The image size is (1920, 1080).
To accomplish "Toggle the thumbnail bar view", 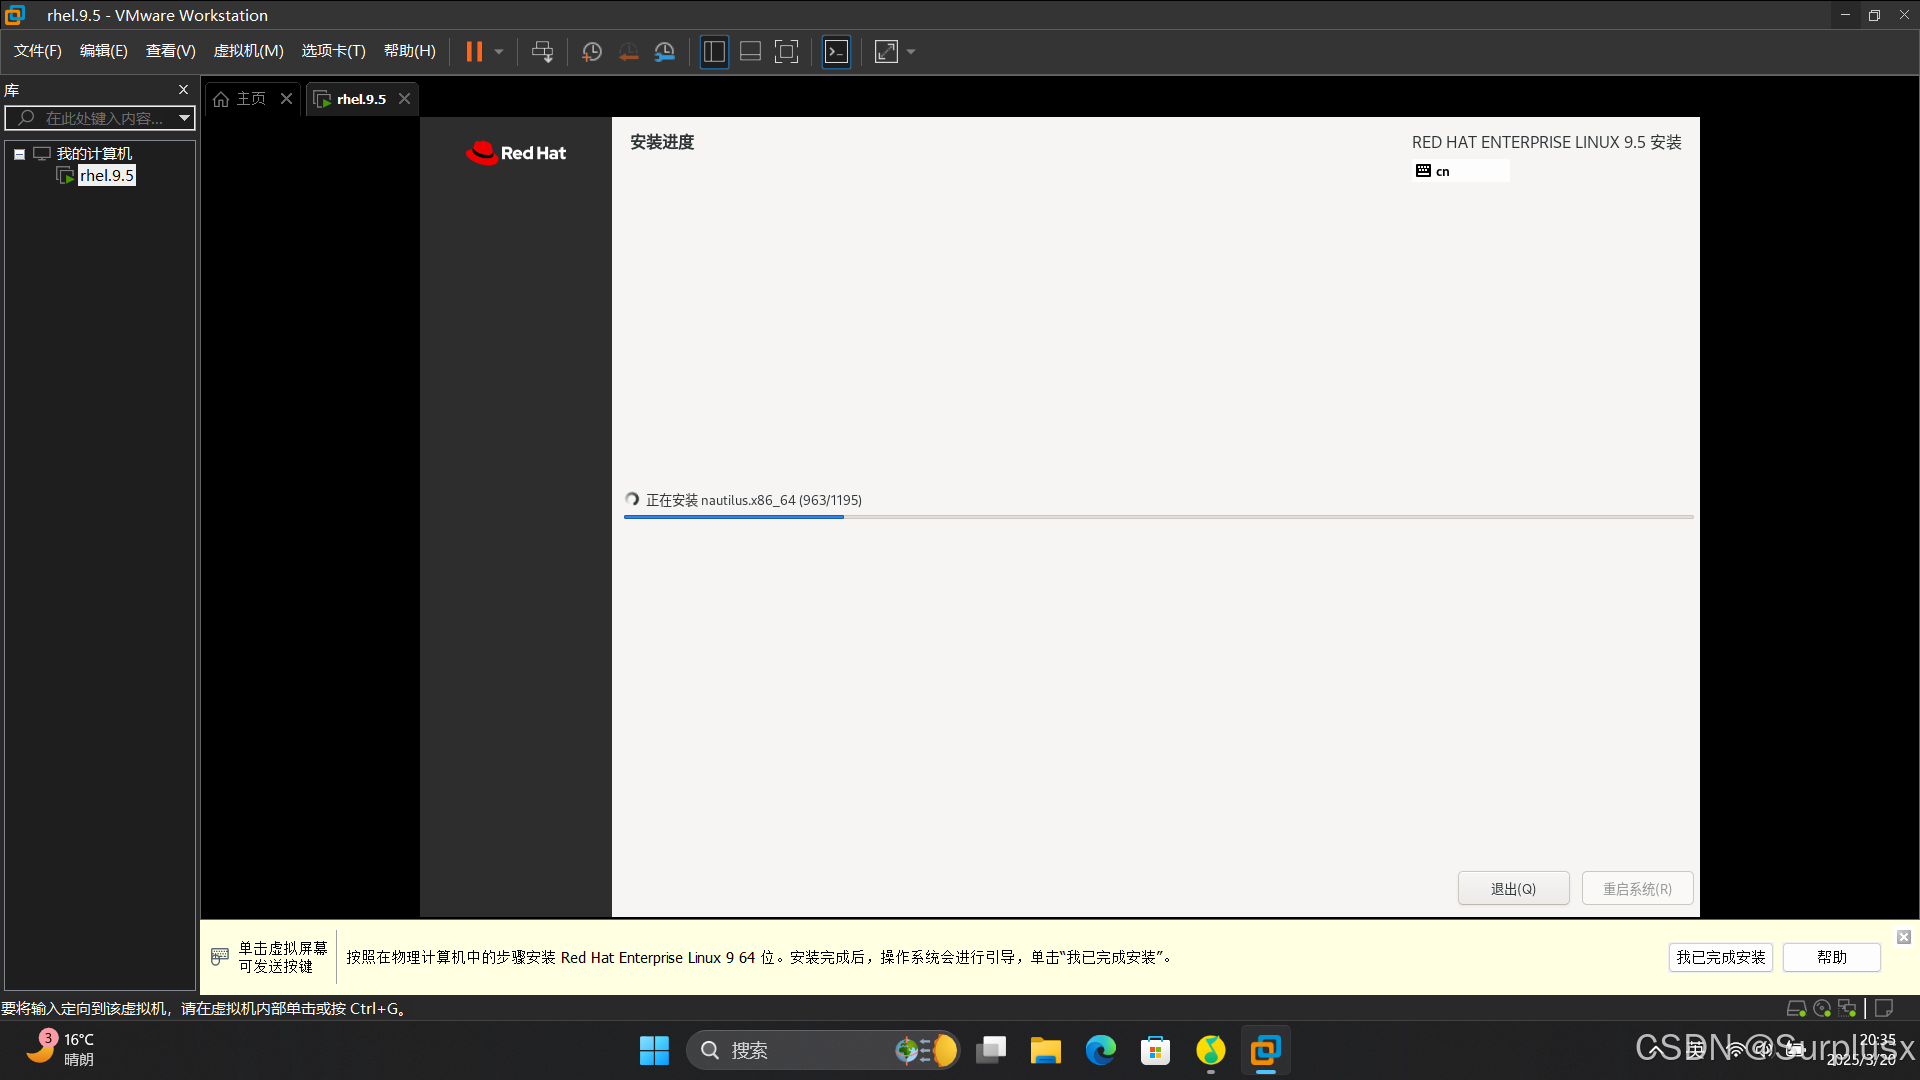I will [x=750, y=52].
